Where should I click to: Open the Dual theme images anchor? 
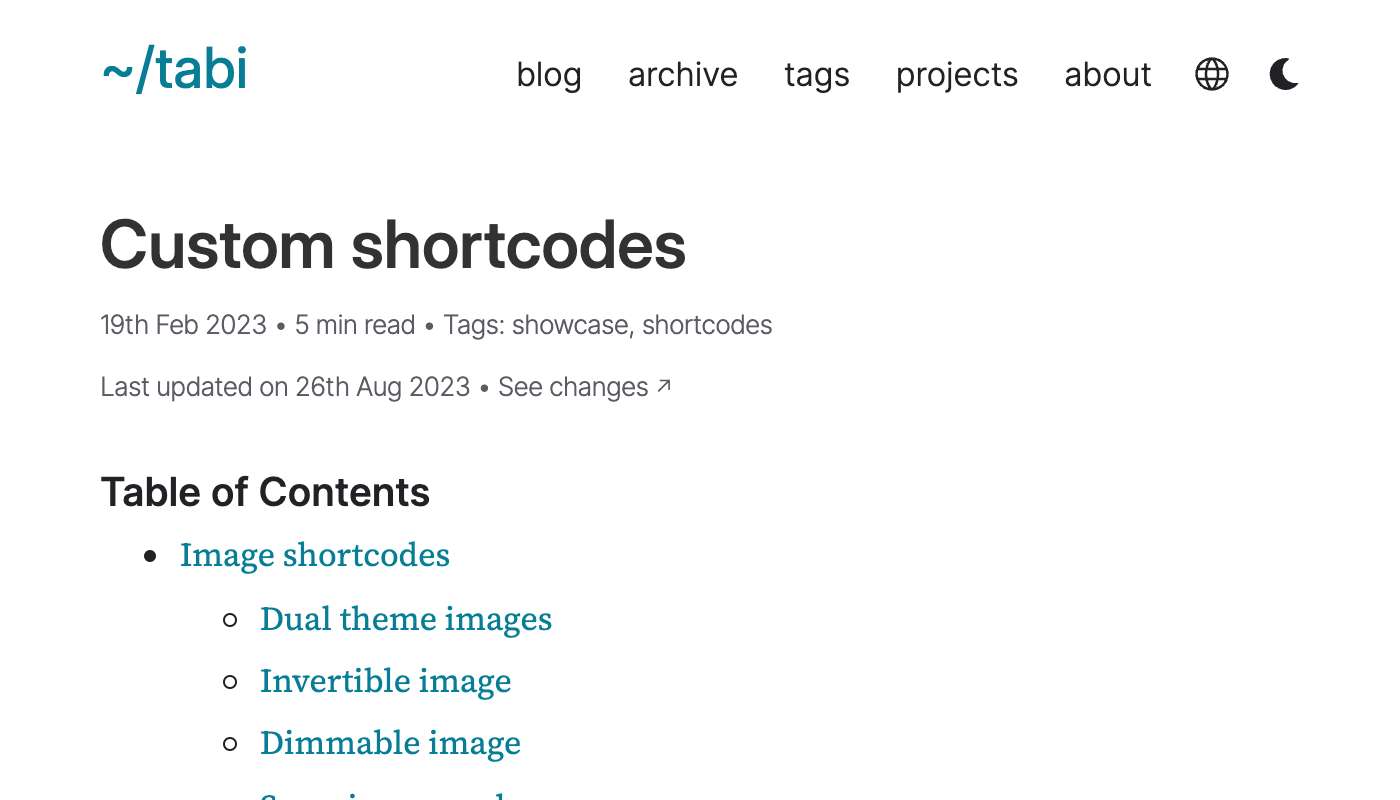pos(406,620)
